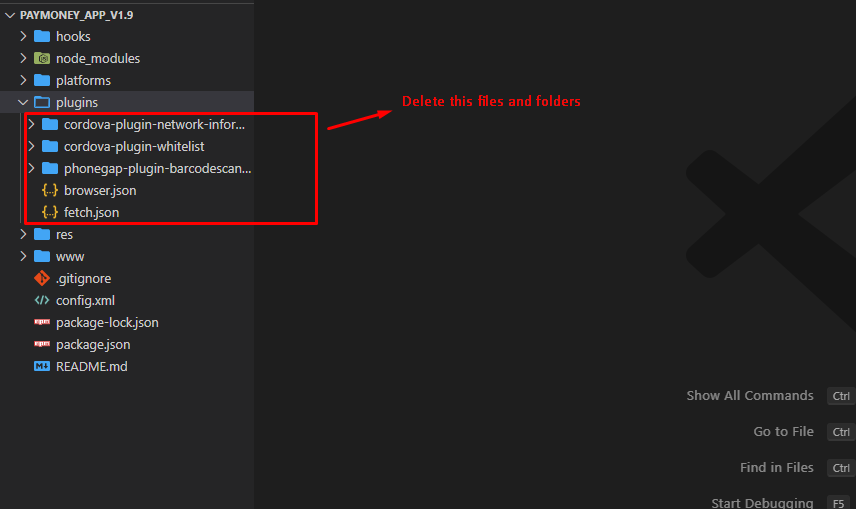Select the res folder

[64, 234]
